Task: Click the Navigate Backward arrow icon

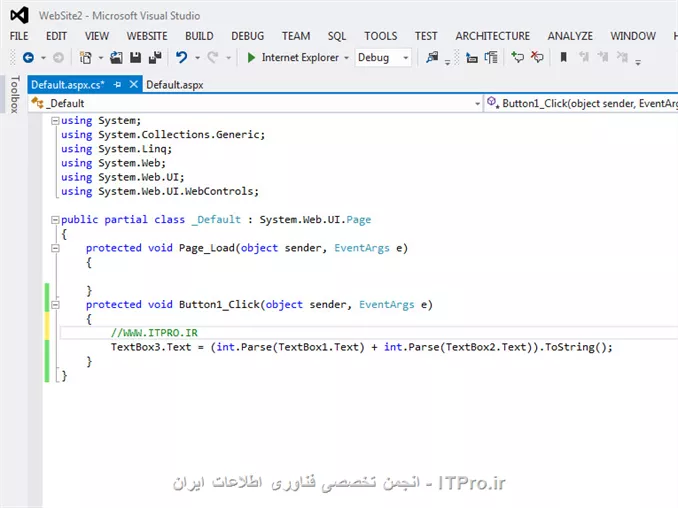Action: 29,58
